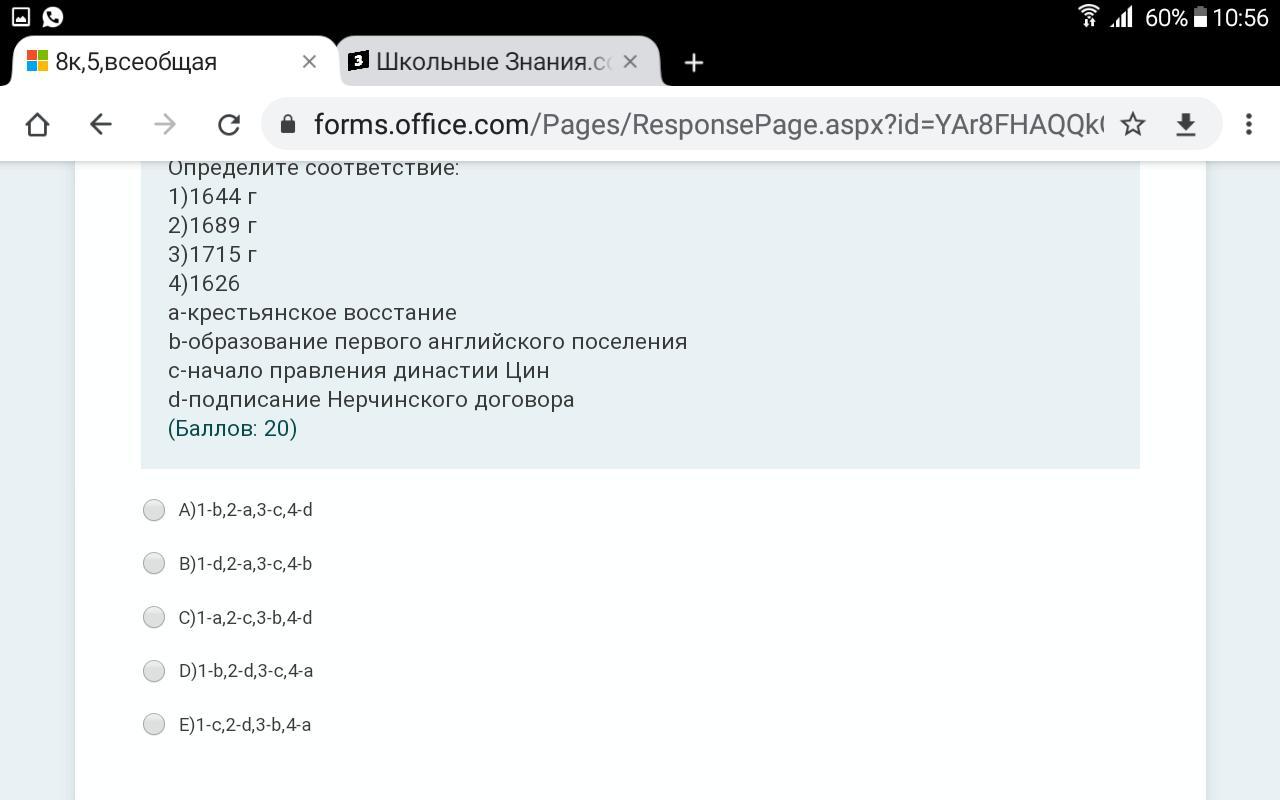
Task: Choose radio button for option C
Action: click(154, 617)
